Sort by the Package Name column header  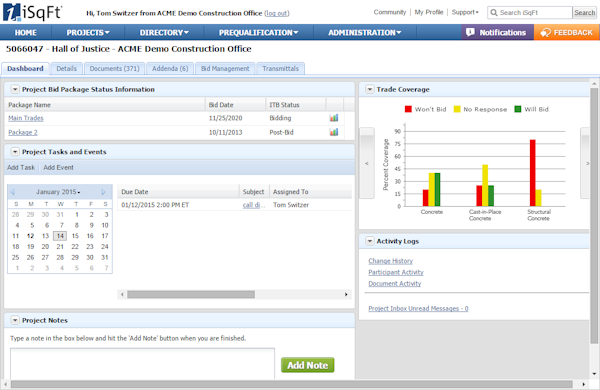point(105,104)
